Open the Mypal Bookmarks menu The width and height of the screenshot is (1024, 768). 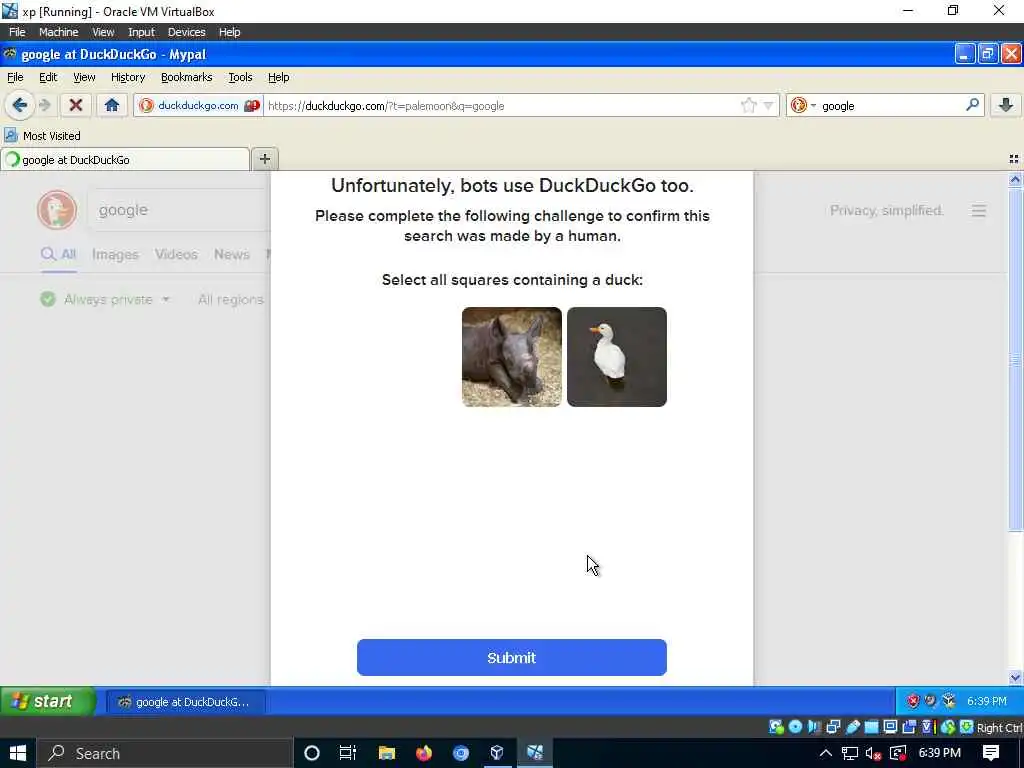tap(186, 77)
